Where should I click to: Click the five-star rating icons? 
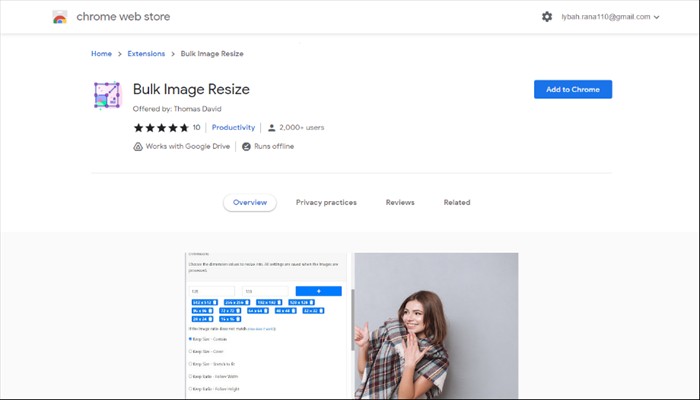pos(160,128)
